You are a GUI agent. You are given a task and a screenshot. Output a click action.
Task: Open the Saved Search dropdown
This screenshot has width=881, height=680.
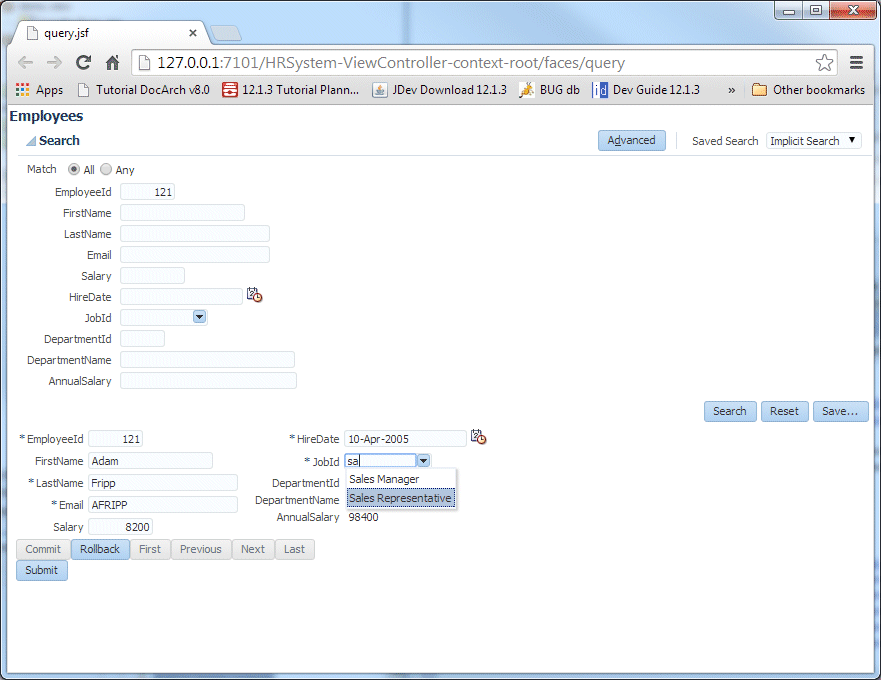[x=814, y=140]
